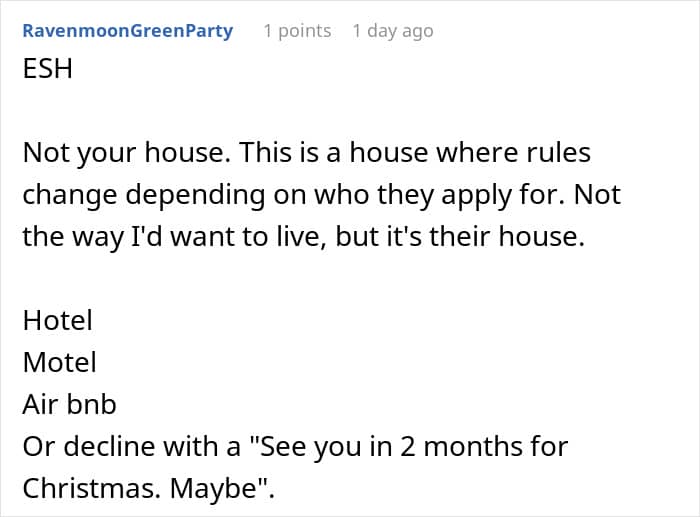Screen dimensions: 700x517
Task: Click the words 'Not your house.'
Action: pyautogui.click(x=125, y=152)
